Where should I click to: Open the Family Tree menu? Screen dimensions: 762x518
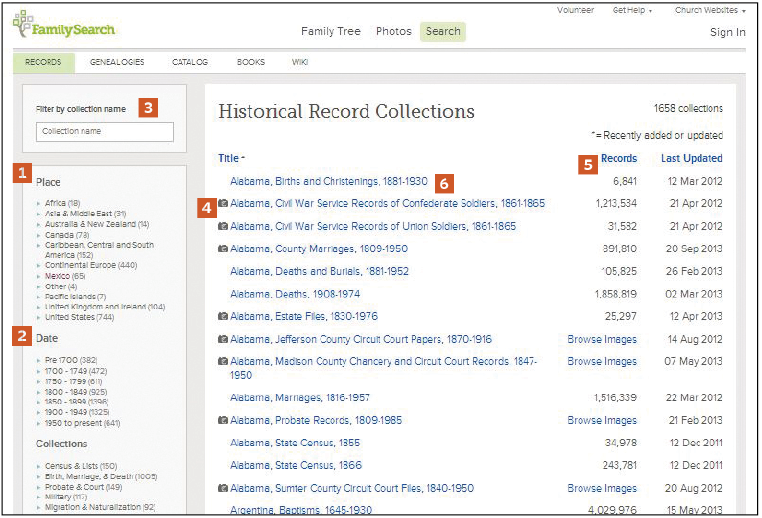331,32
